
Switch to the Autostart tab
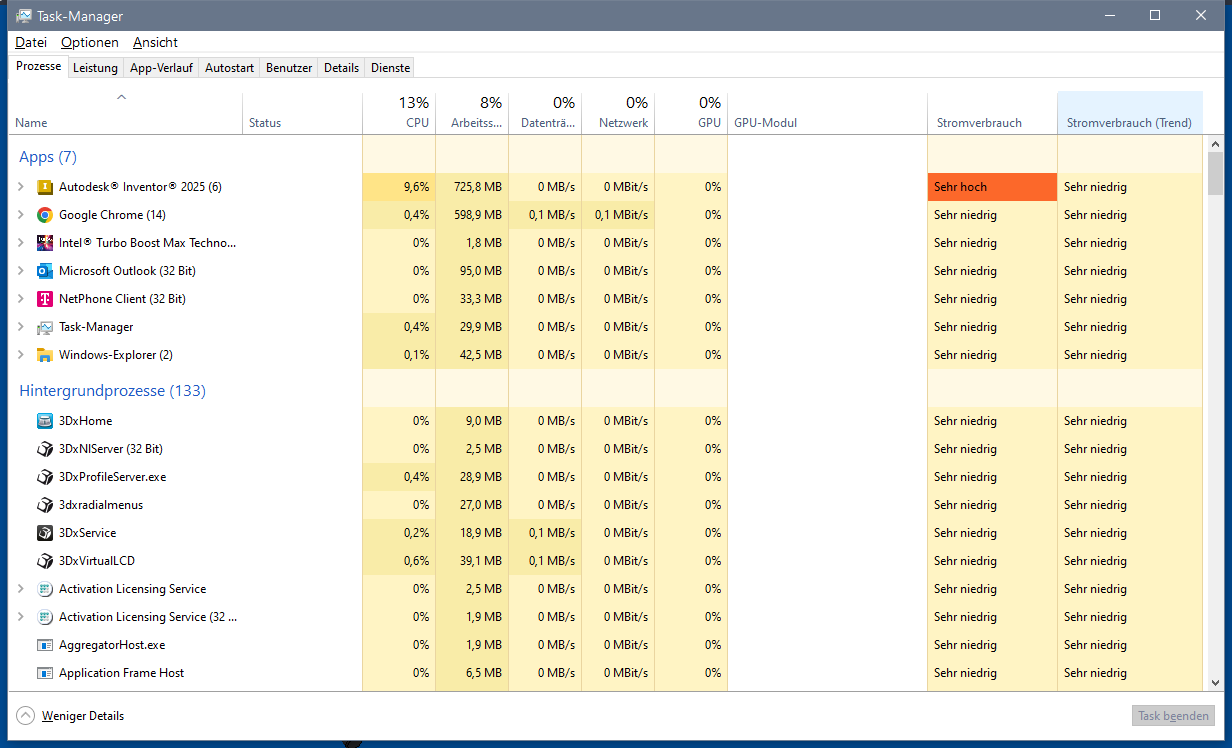[229, 68]
